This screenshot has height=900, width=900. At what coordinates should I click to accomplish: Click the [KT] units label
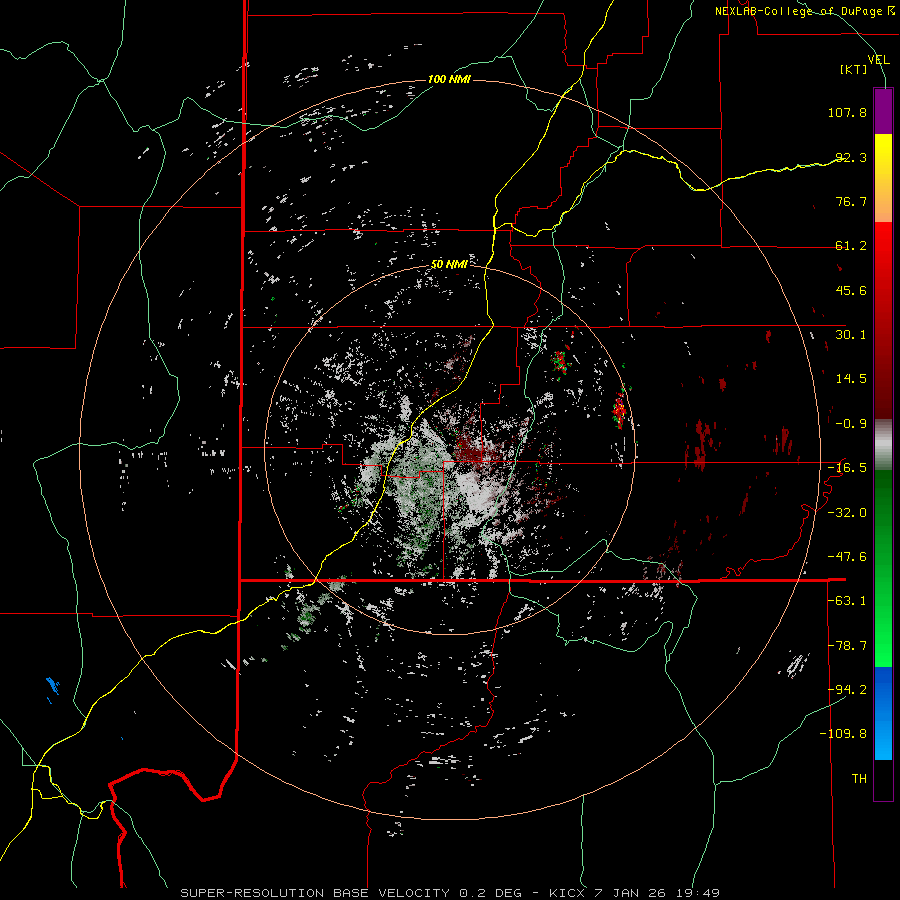tap(854, 69)
